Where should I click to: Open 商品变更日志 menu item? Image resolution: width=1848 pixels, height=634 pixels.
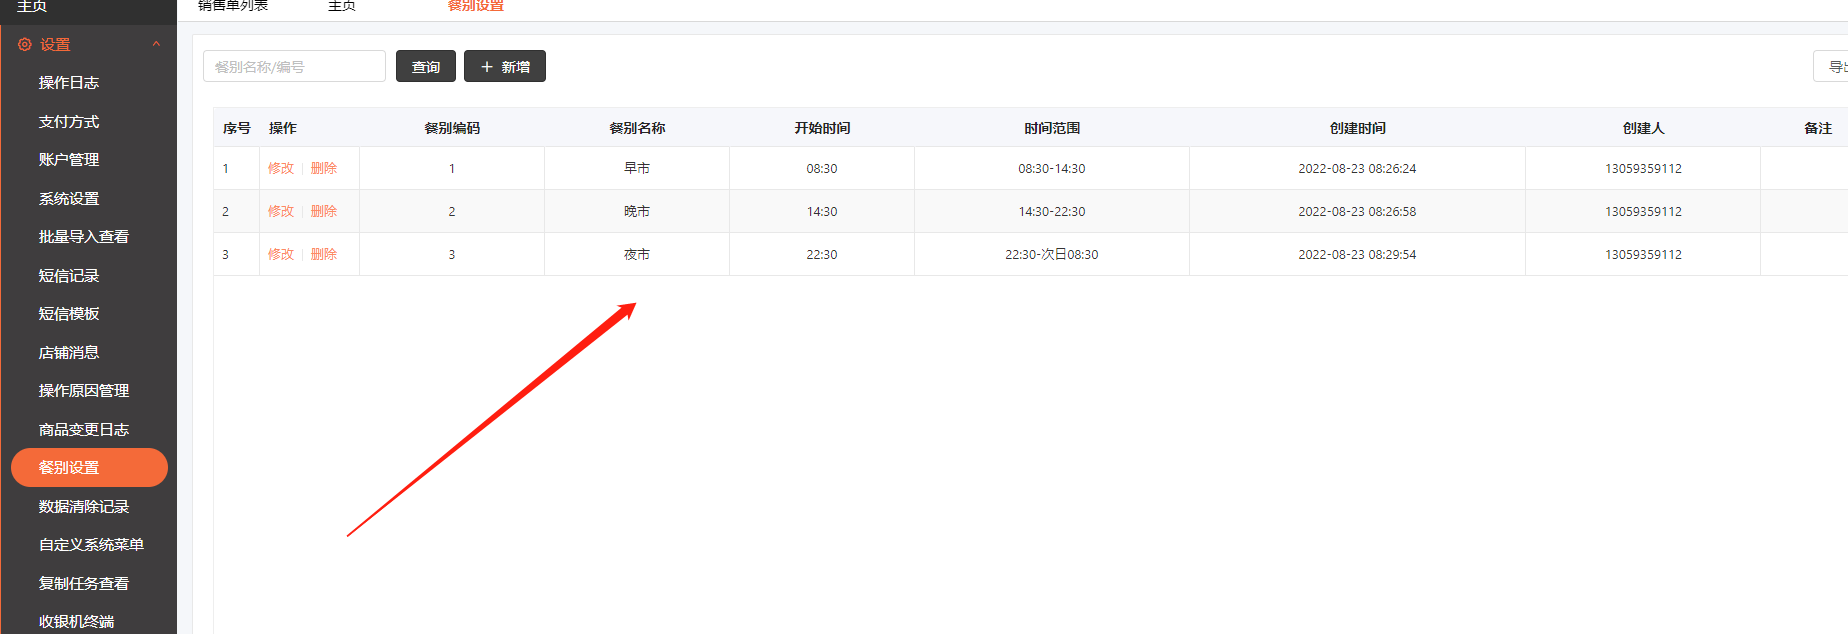(x=84, y=430)
